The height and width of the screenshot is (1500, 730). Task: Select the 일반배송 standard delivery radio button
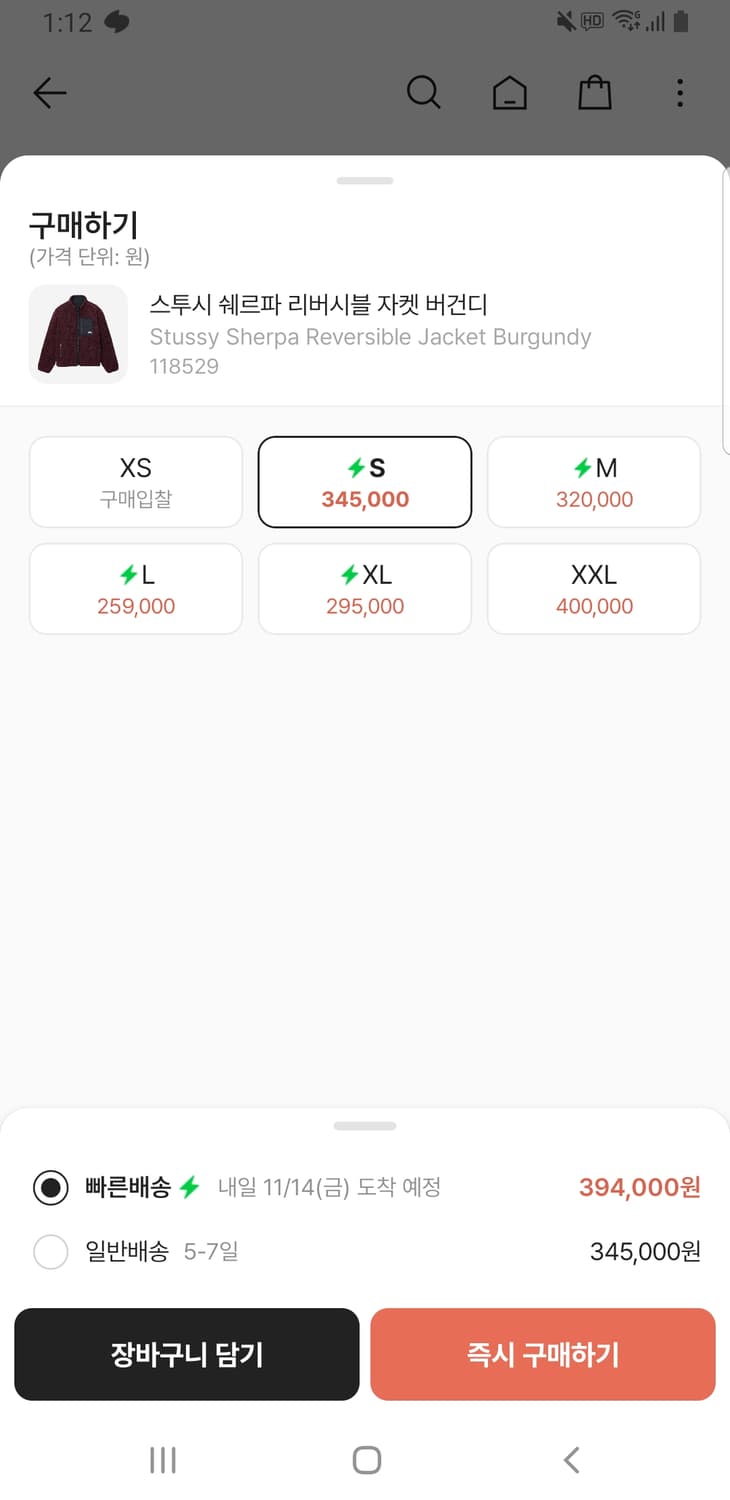click(51, 1251)
